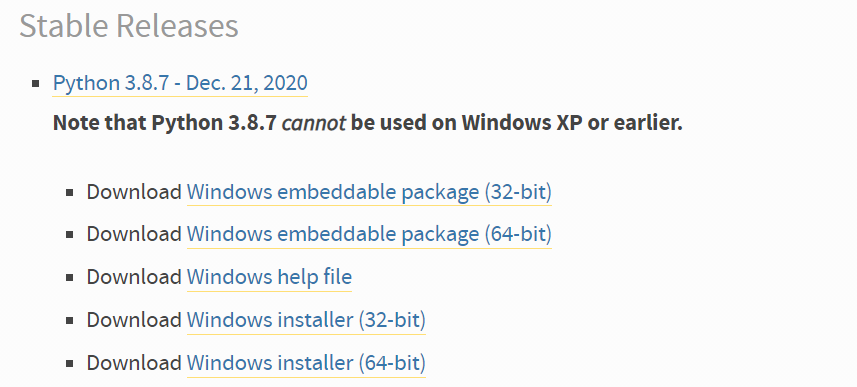The image size is (857, 387).
Task: Download Windows embeddable package (32-bit)
Action: coord(369,192)
